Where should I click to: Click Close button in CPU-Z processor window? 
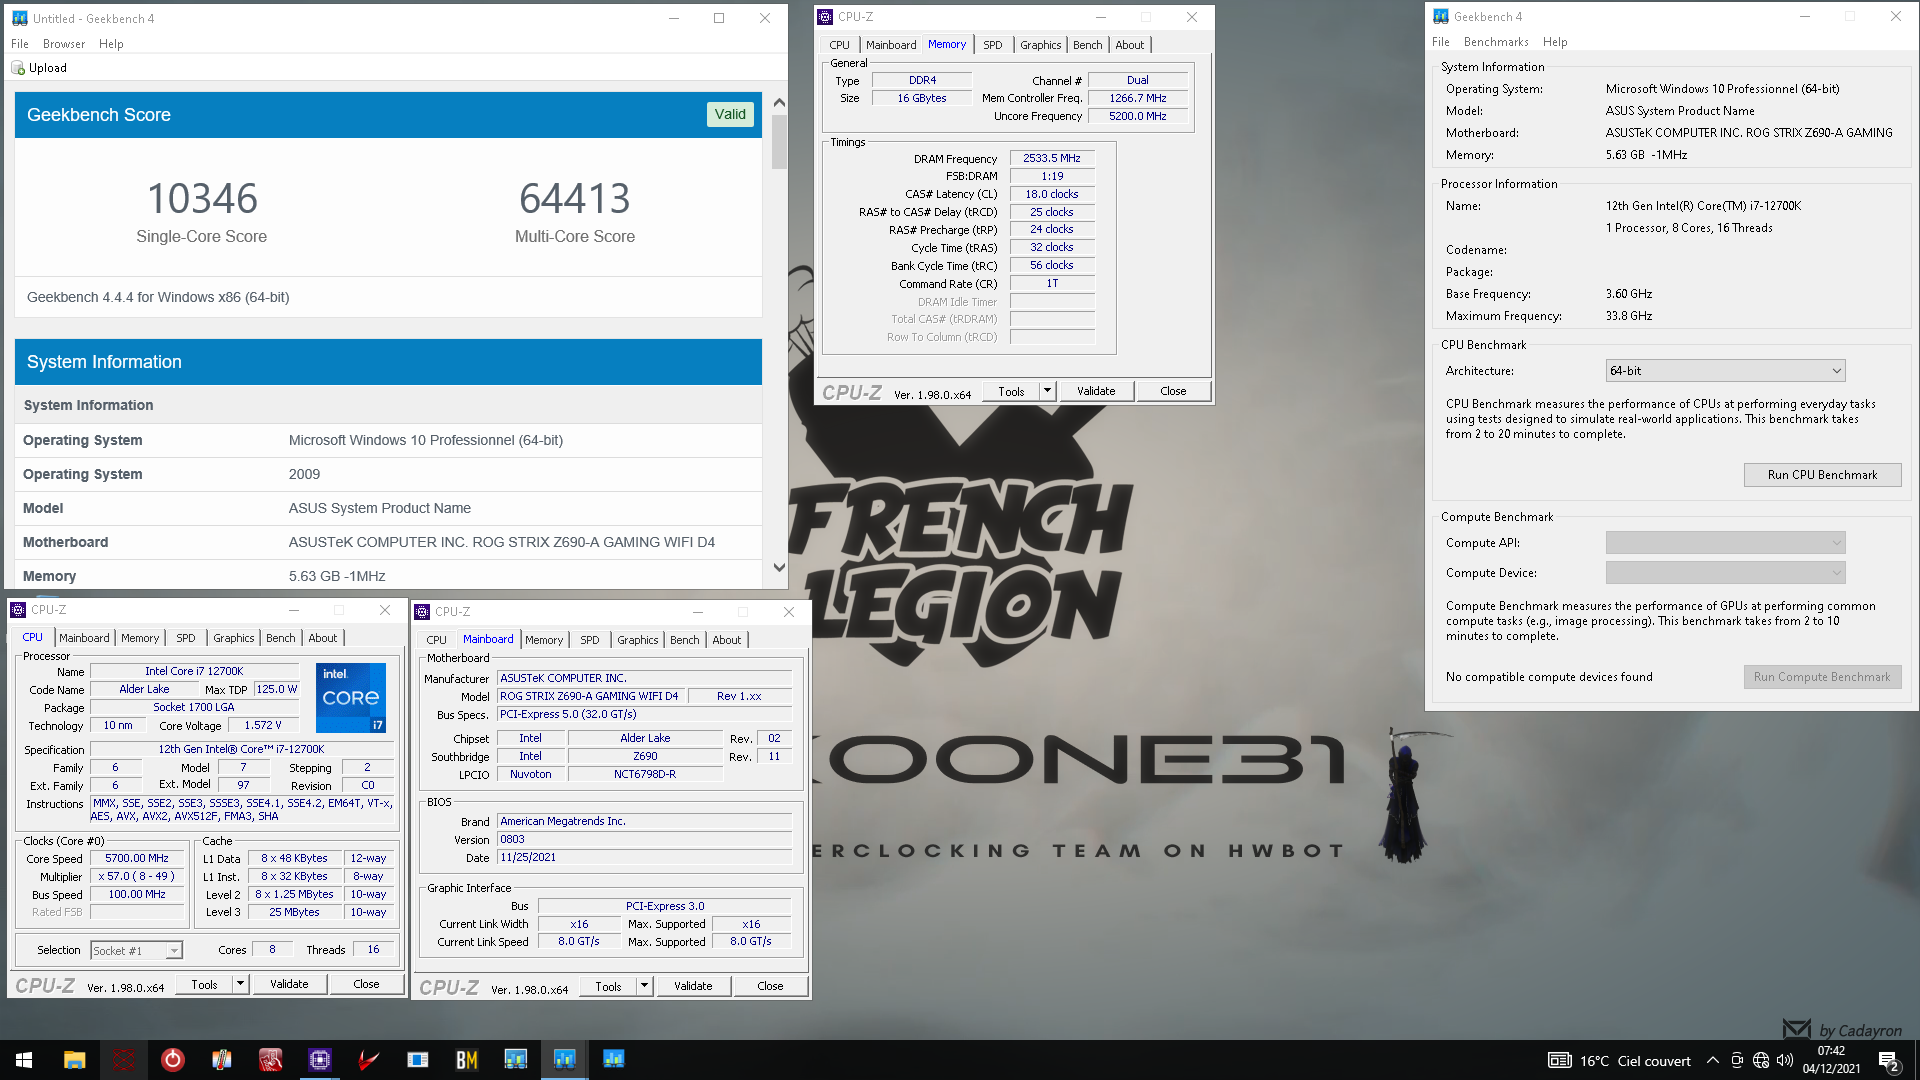click(x=366, y=984)
